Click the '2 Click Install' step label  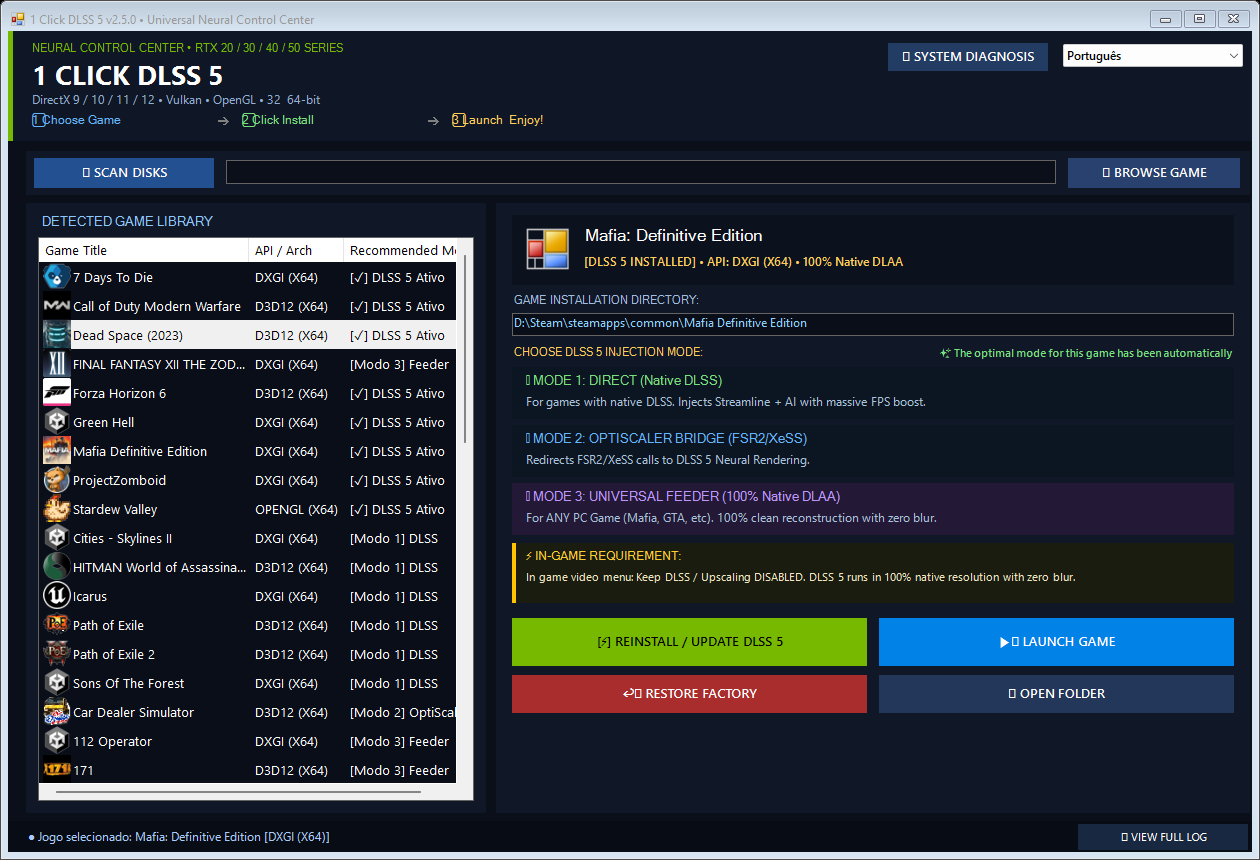click(x=278, y=120)
